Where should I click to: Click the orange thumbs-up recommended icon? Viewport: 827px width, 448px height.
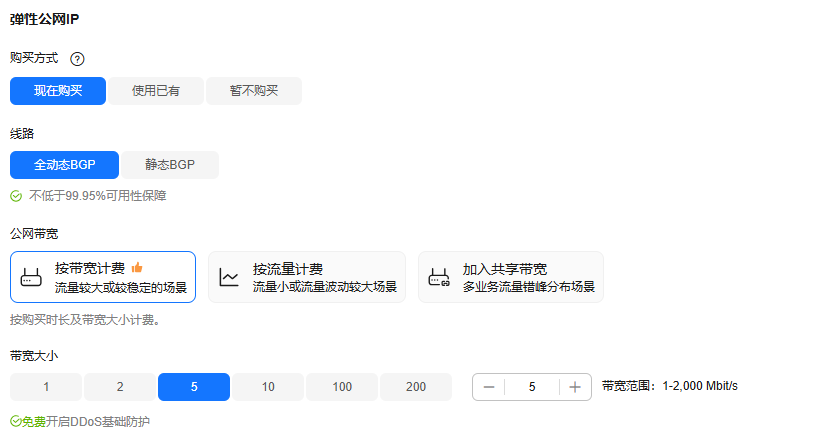(x=137, y=268)
